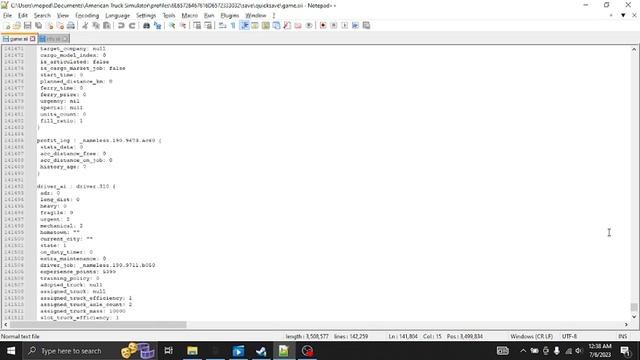Click UTF-8 encoding in status bar
The width and height of the screenshot is (640, 360).
coord(569,336)
